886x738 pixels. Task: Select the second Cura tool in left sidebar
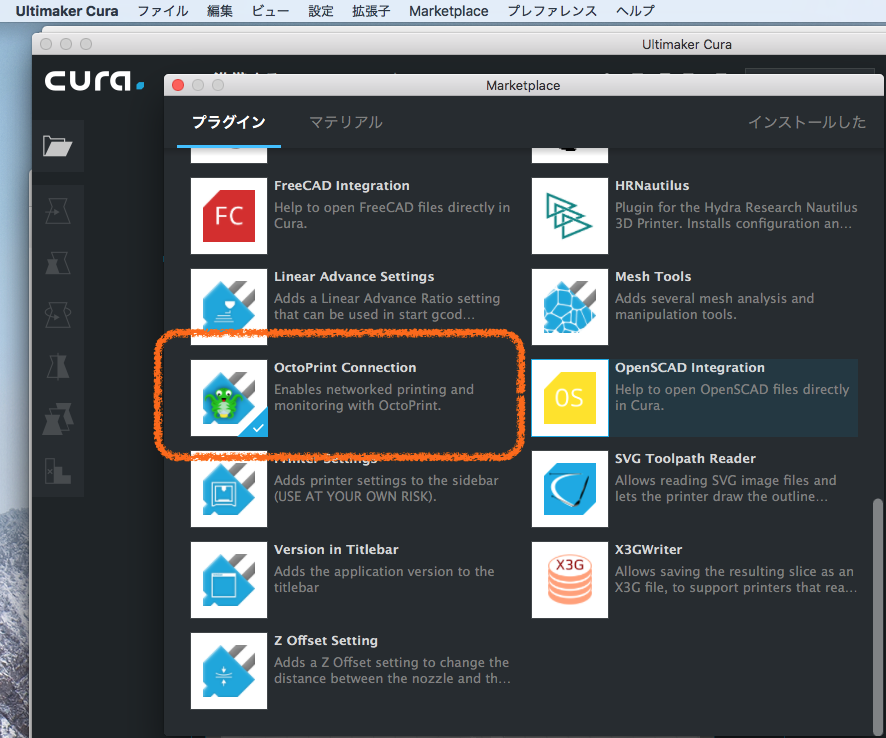pyautogui.click(x=58, y=263)
